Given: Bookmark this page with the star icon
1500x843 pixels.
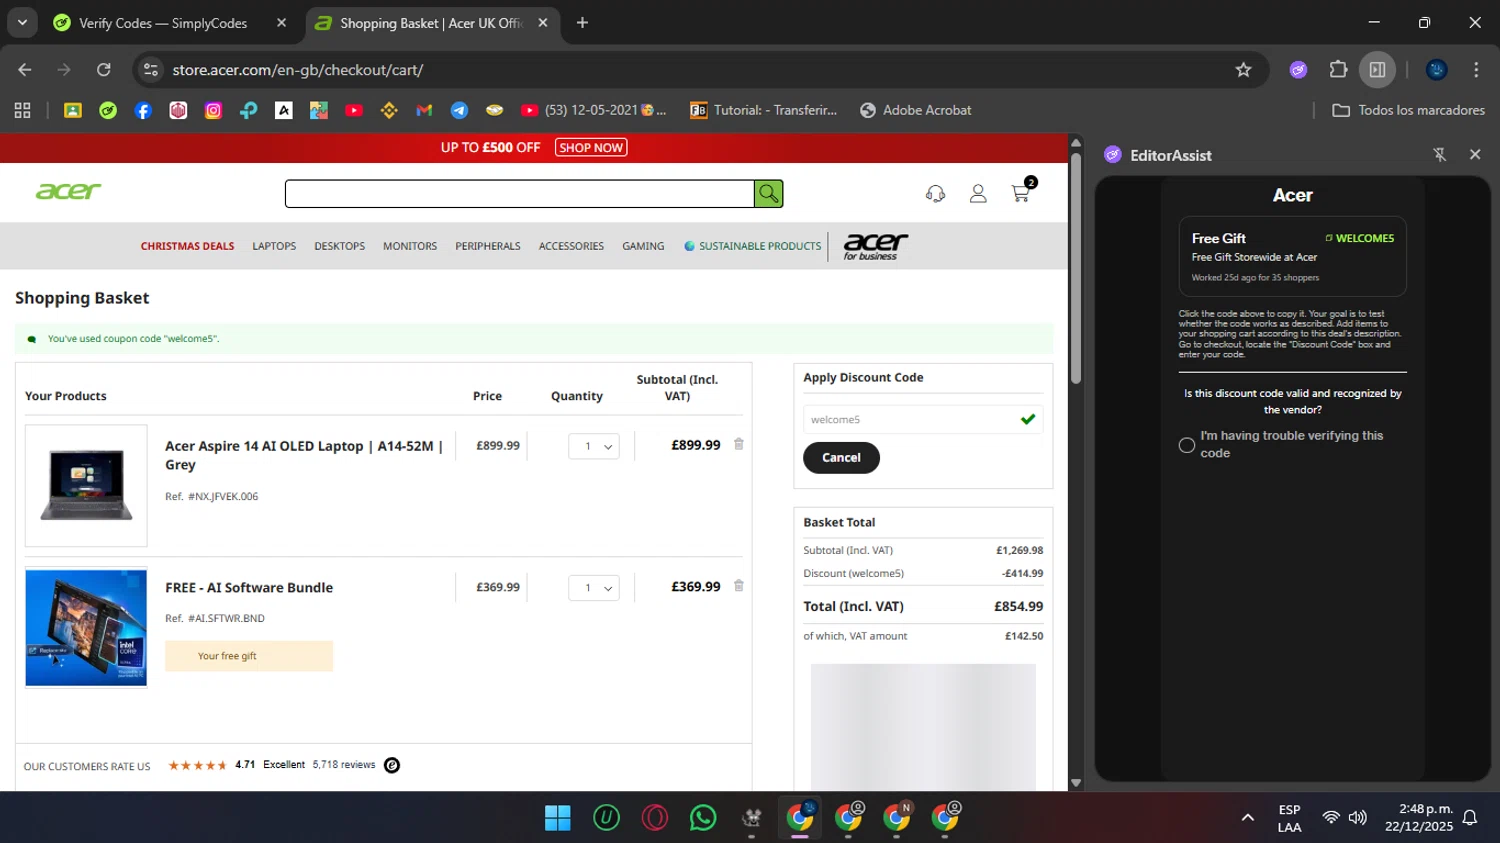Looking at the screenshot, I should 1243,70.
